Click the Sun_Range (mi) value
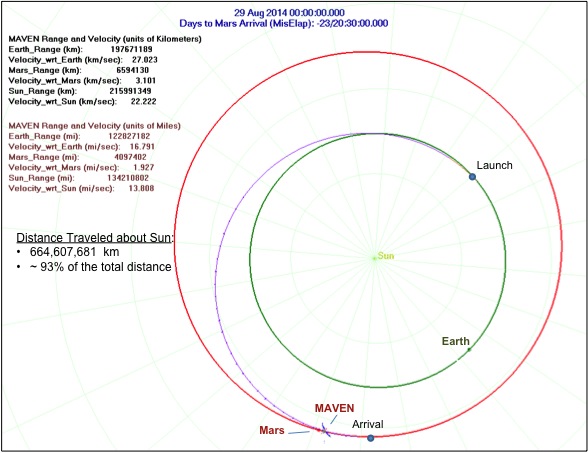This screenshot has width=588, height=453. pos(128,178)
